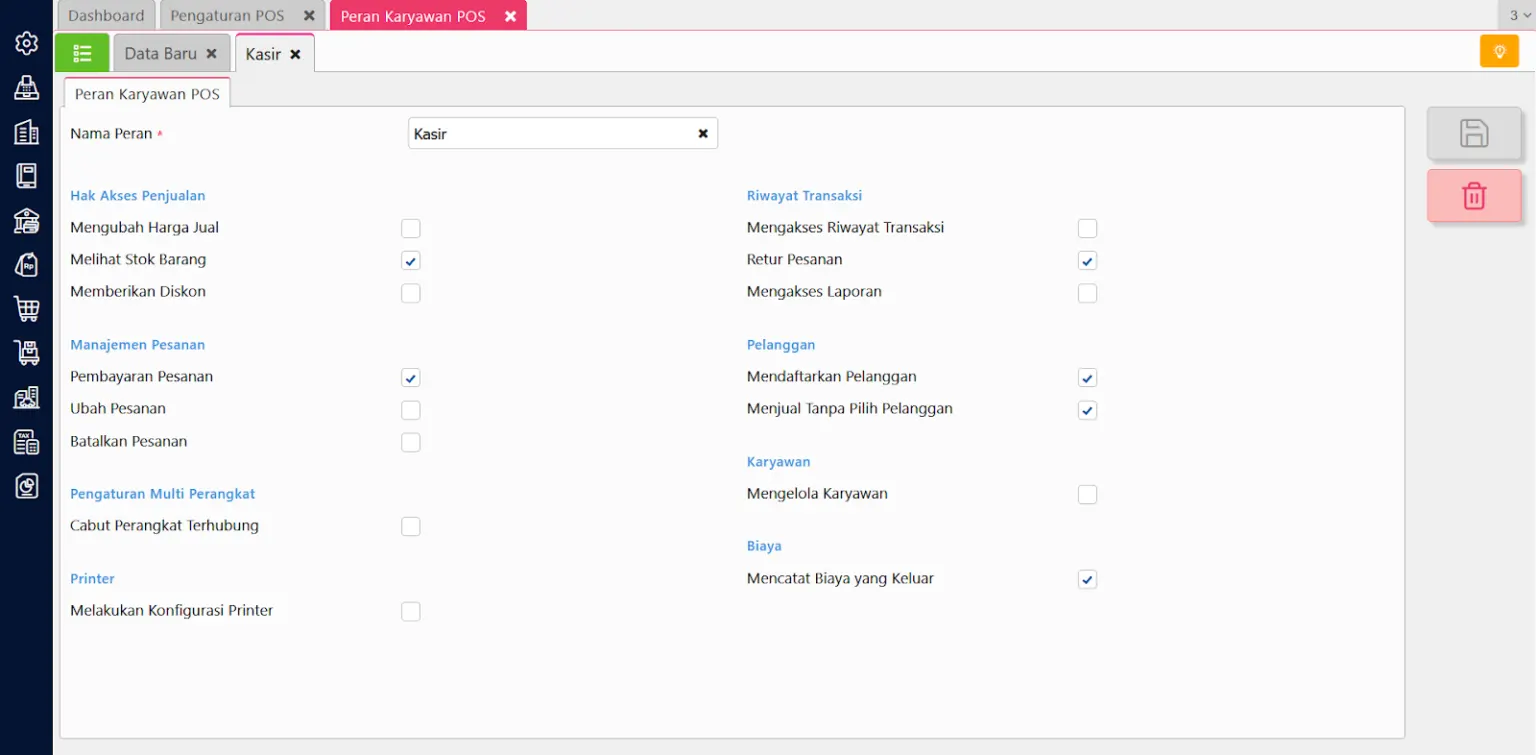Click the Nama Peran text field
This screenshot has height=755, width=1536.
[550, 134]
